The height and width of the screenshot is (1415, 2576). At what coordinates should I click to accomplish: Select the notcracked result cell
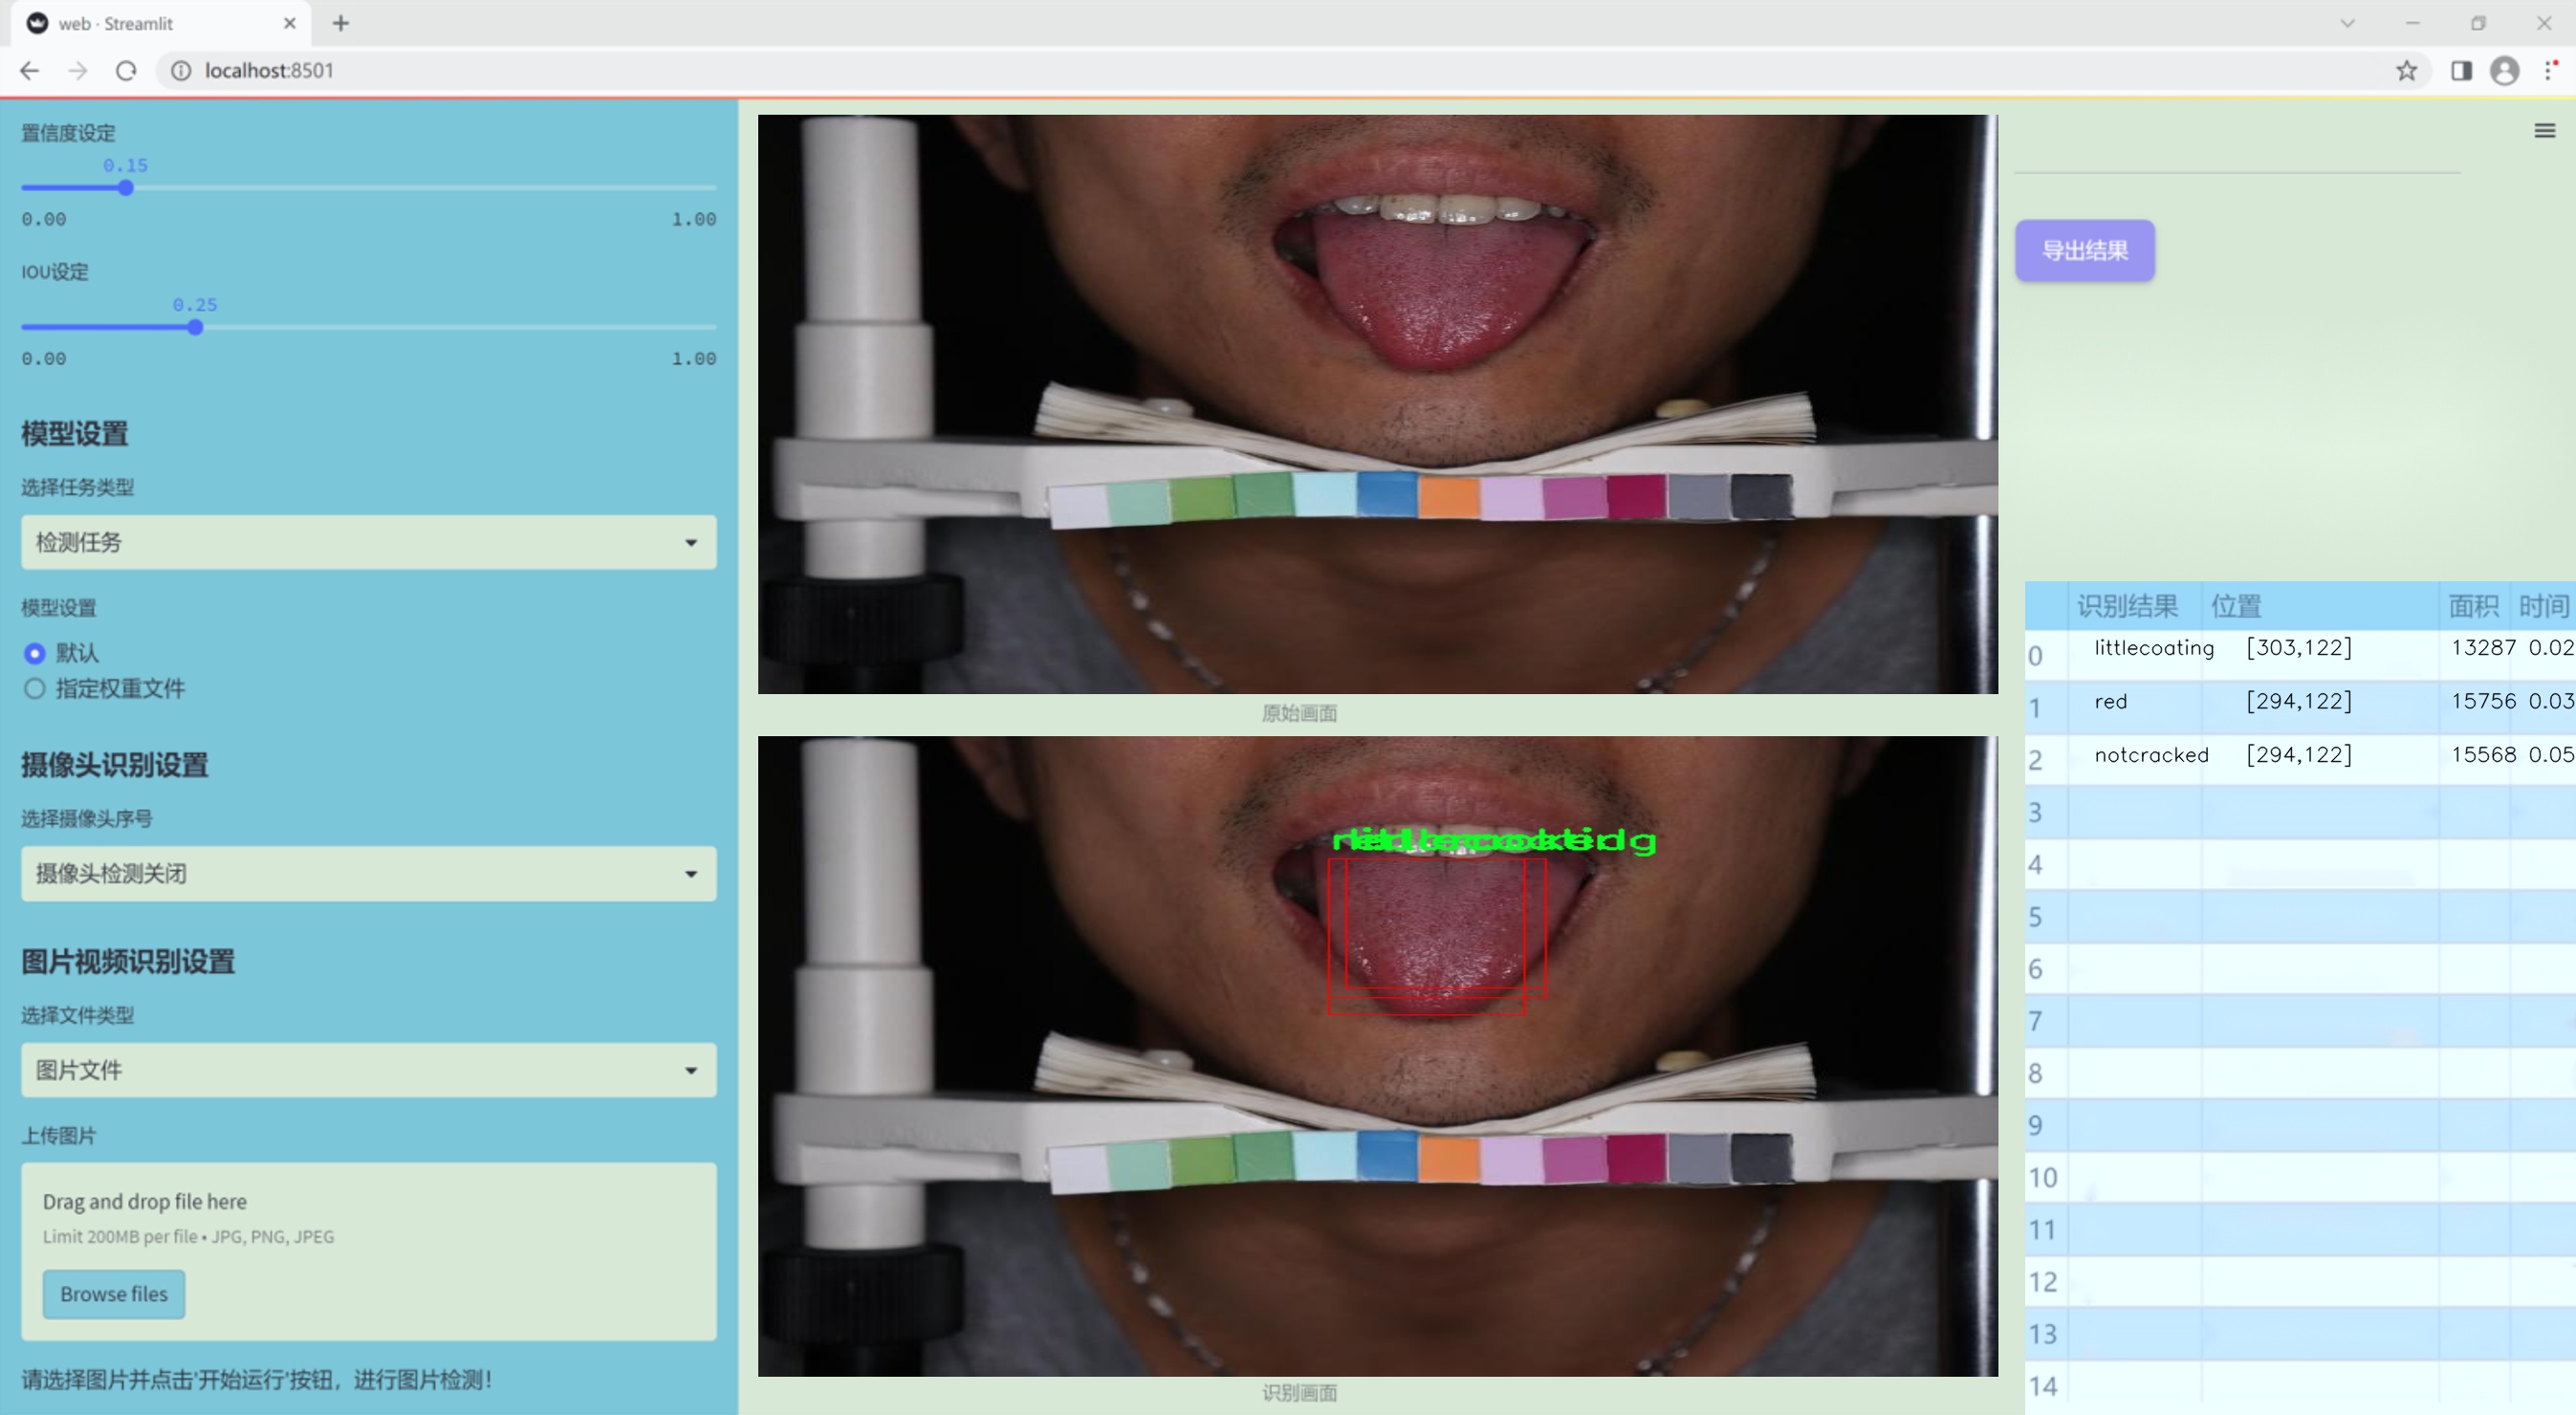coord(2135,760)
